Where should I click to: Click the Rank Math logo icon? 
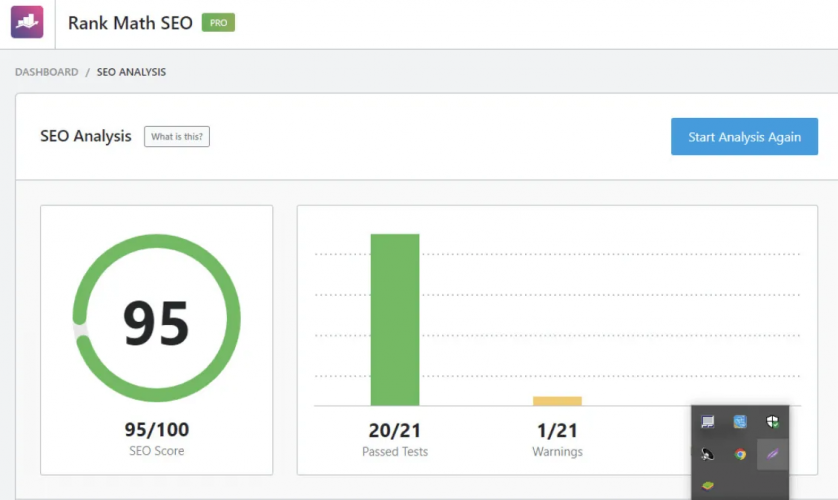point(27,22)
